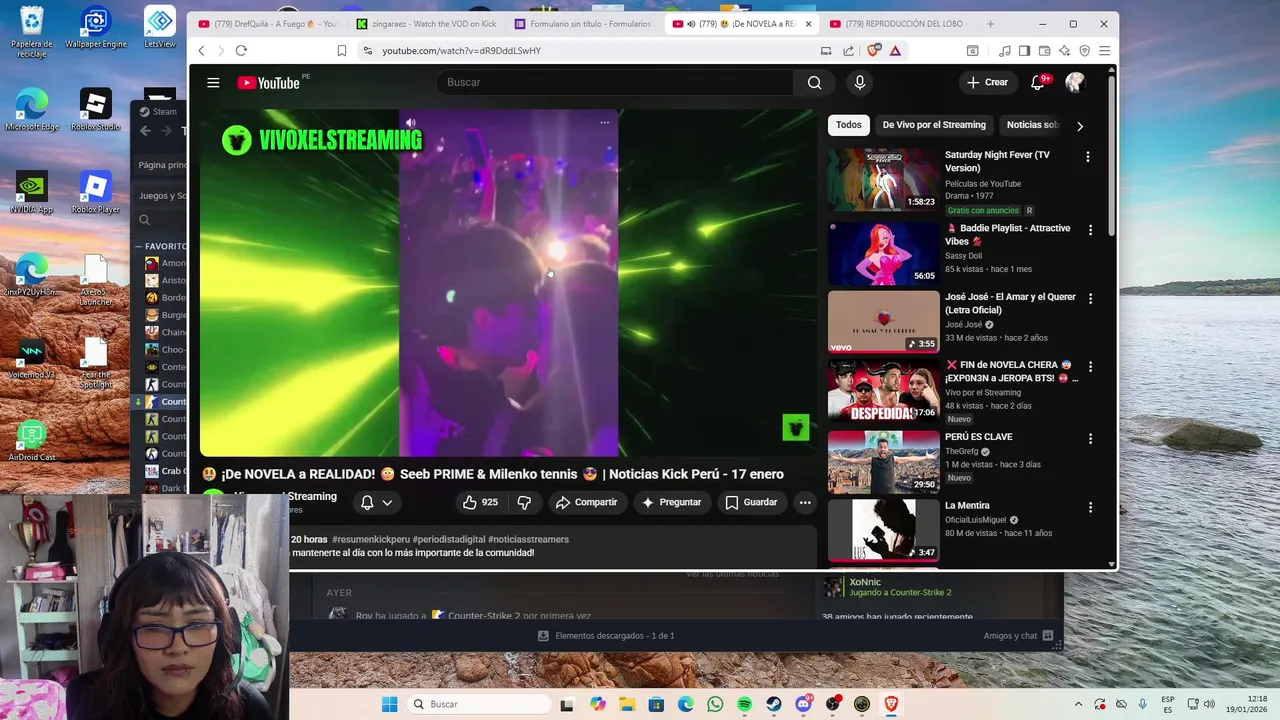The image size is (1280, 720).
Task: Open Saturday Night Fever thumbnail
Action: [x=883, y=180]
